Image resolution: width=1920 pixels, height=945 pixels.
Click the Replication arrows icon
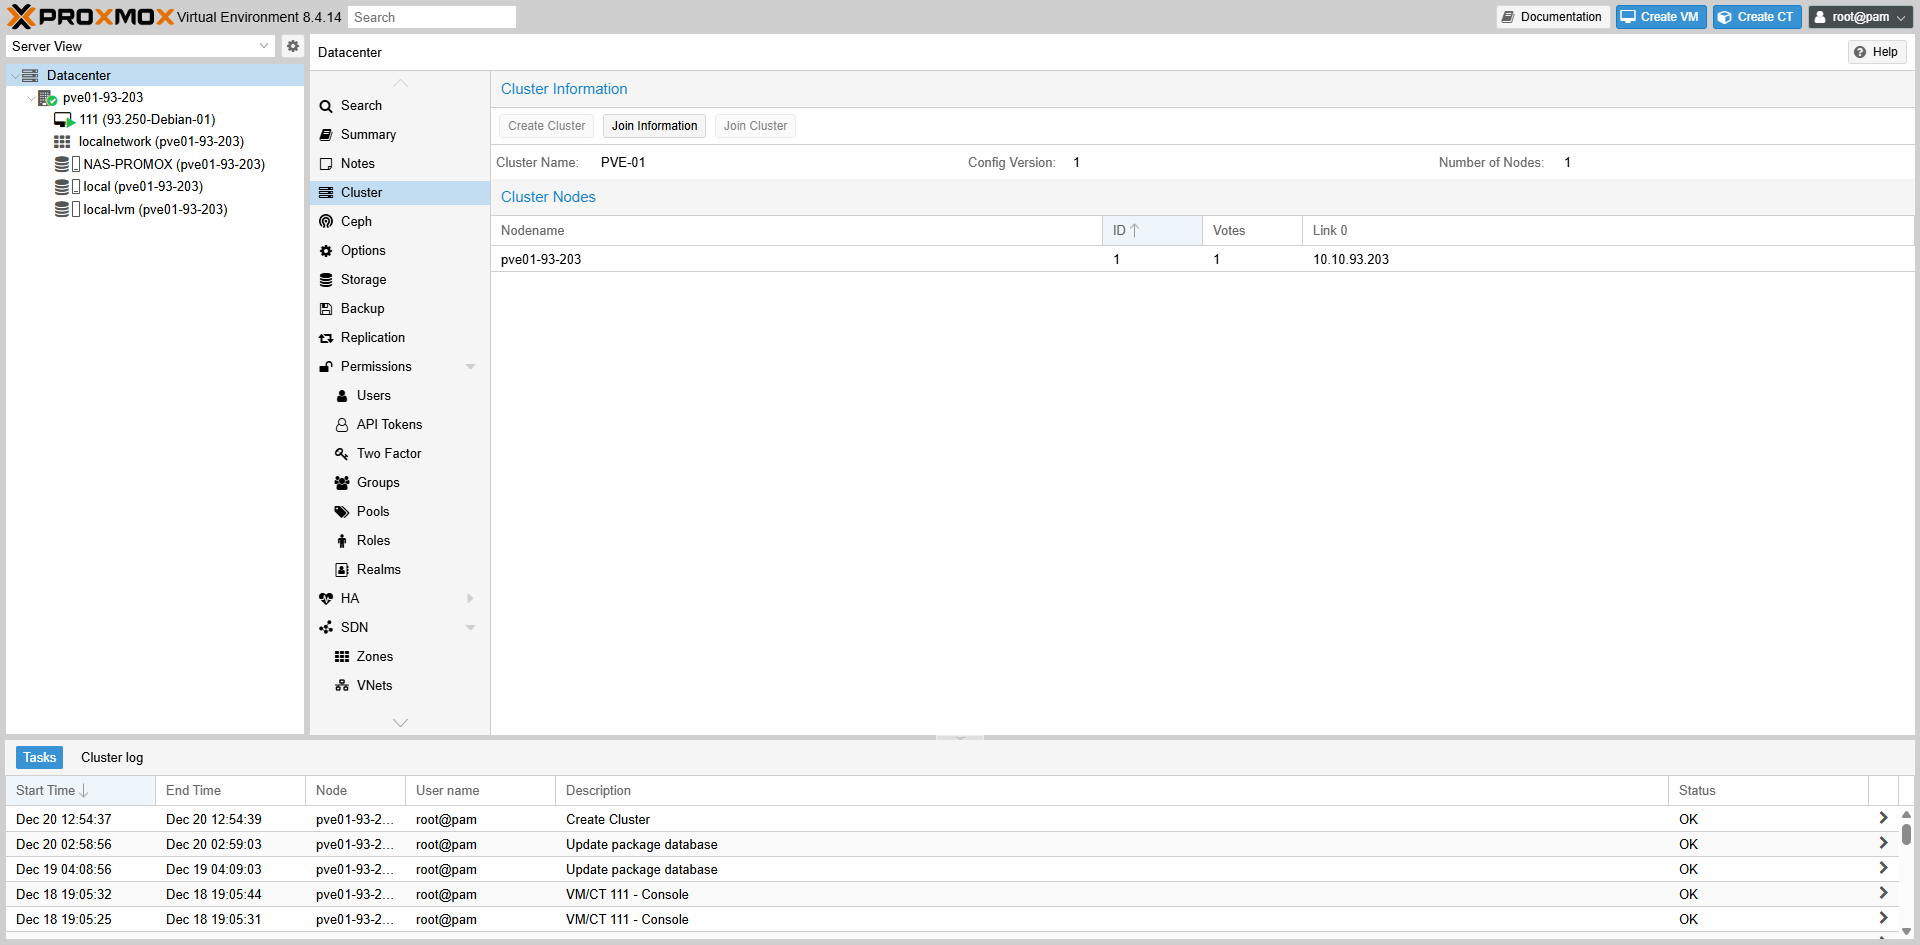click(x=326, y=338)
